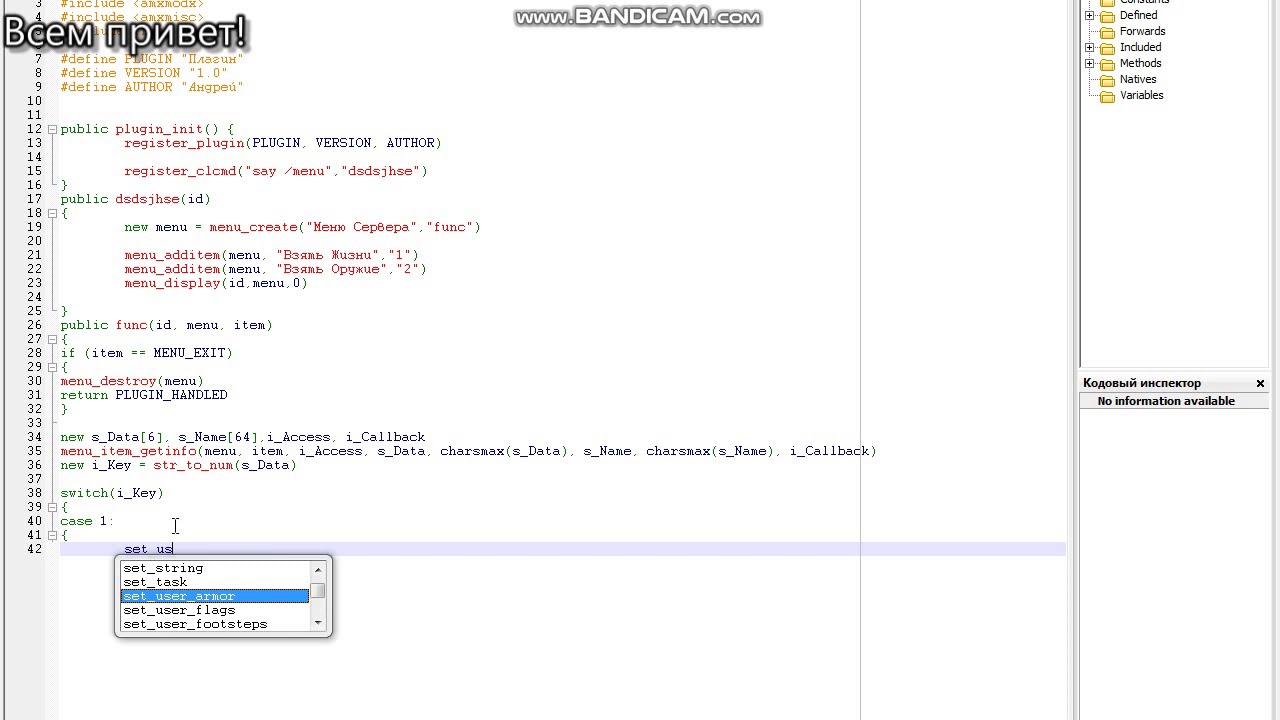
Task: Click the Variables folder icon
Action: click(x=1107, y=96)
